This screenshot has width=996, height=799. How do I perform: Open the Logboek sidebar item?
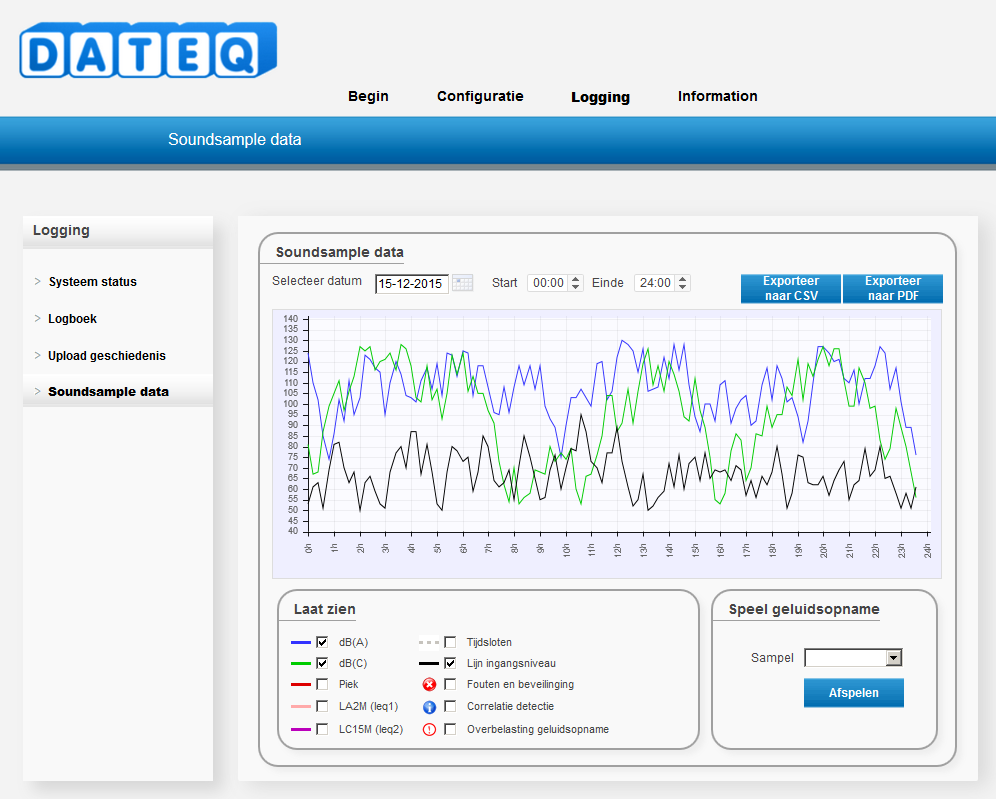tap(72, 319)
